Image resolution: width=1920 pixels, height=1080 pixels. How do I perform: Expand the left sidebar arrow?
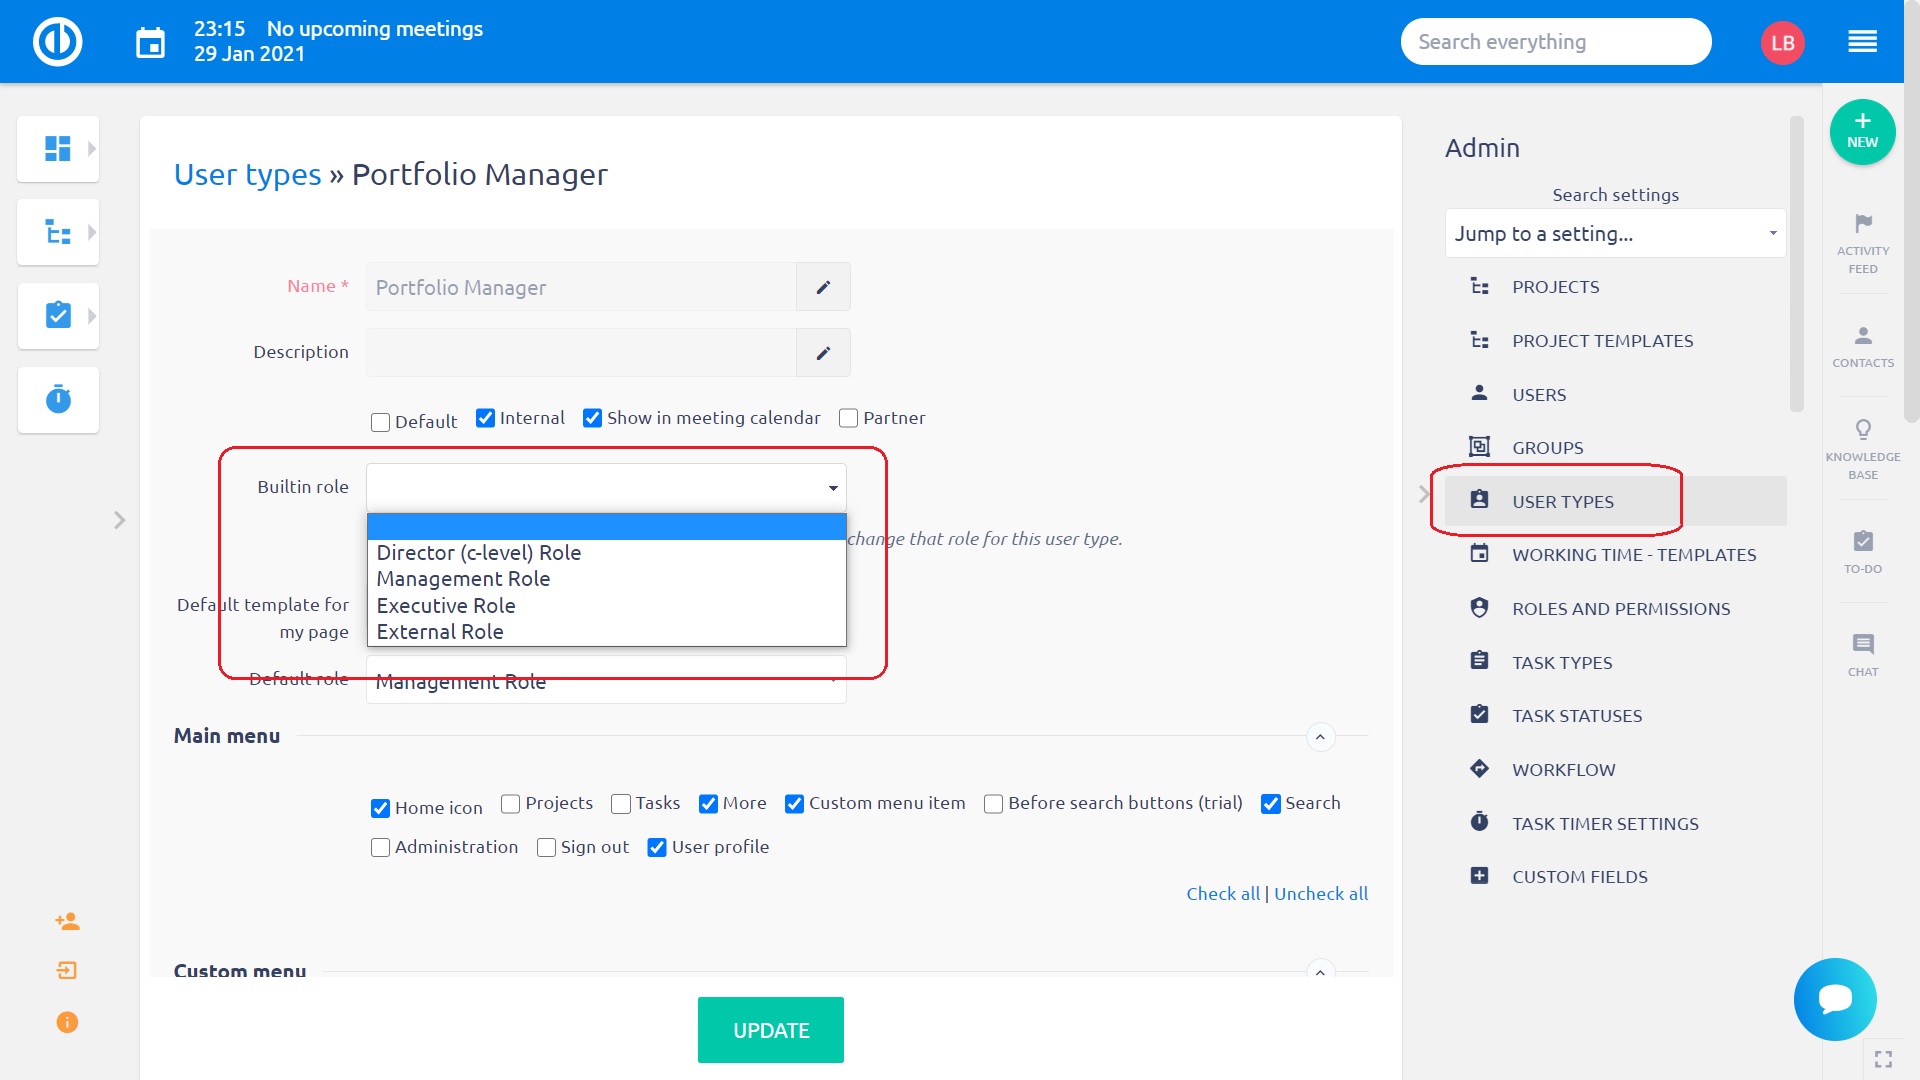tap(119, 520)
